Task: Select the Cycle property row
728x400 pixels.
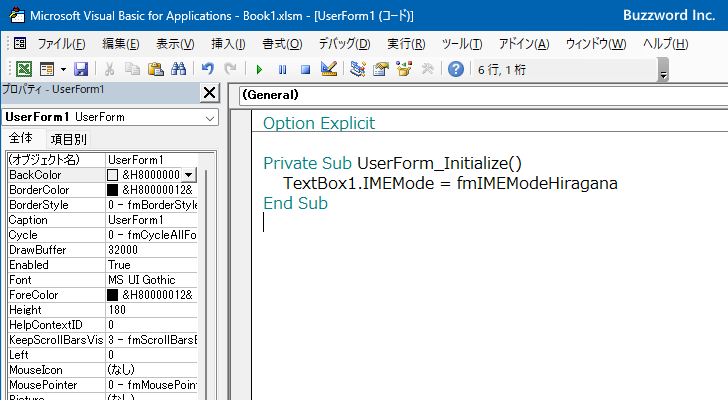Action: tap(102, 235)
